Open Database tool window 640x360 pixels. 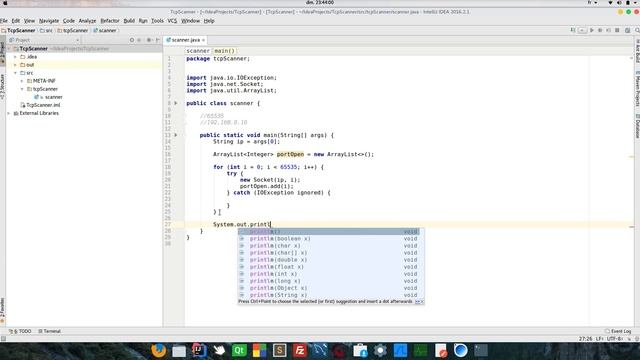coord(637,126)
